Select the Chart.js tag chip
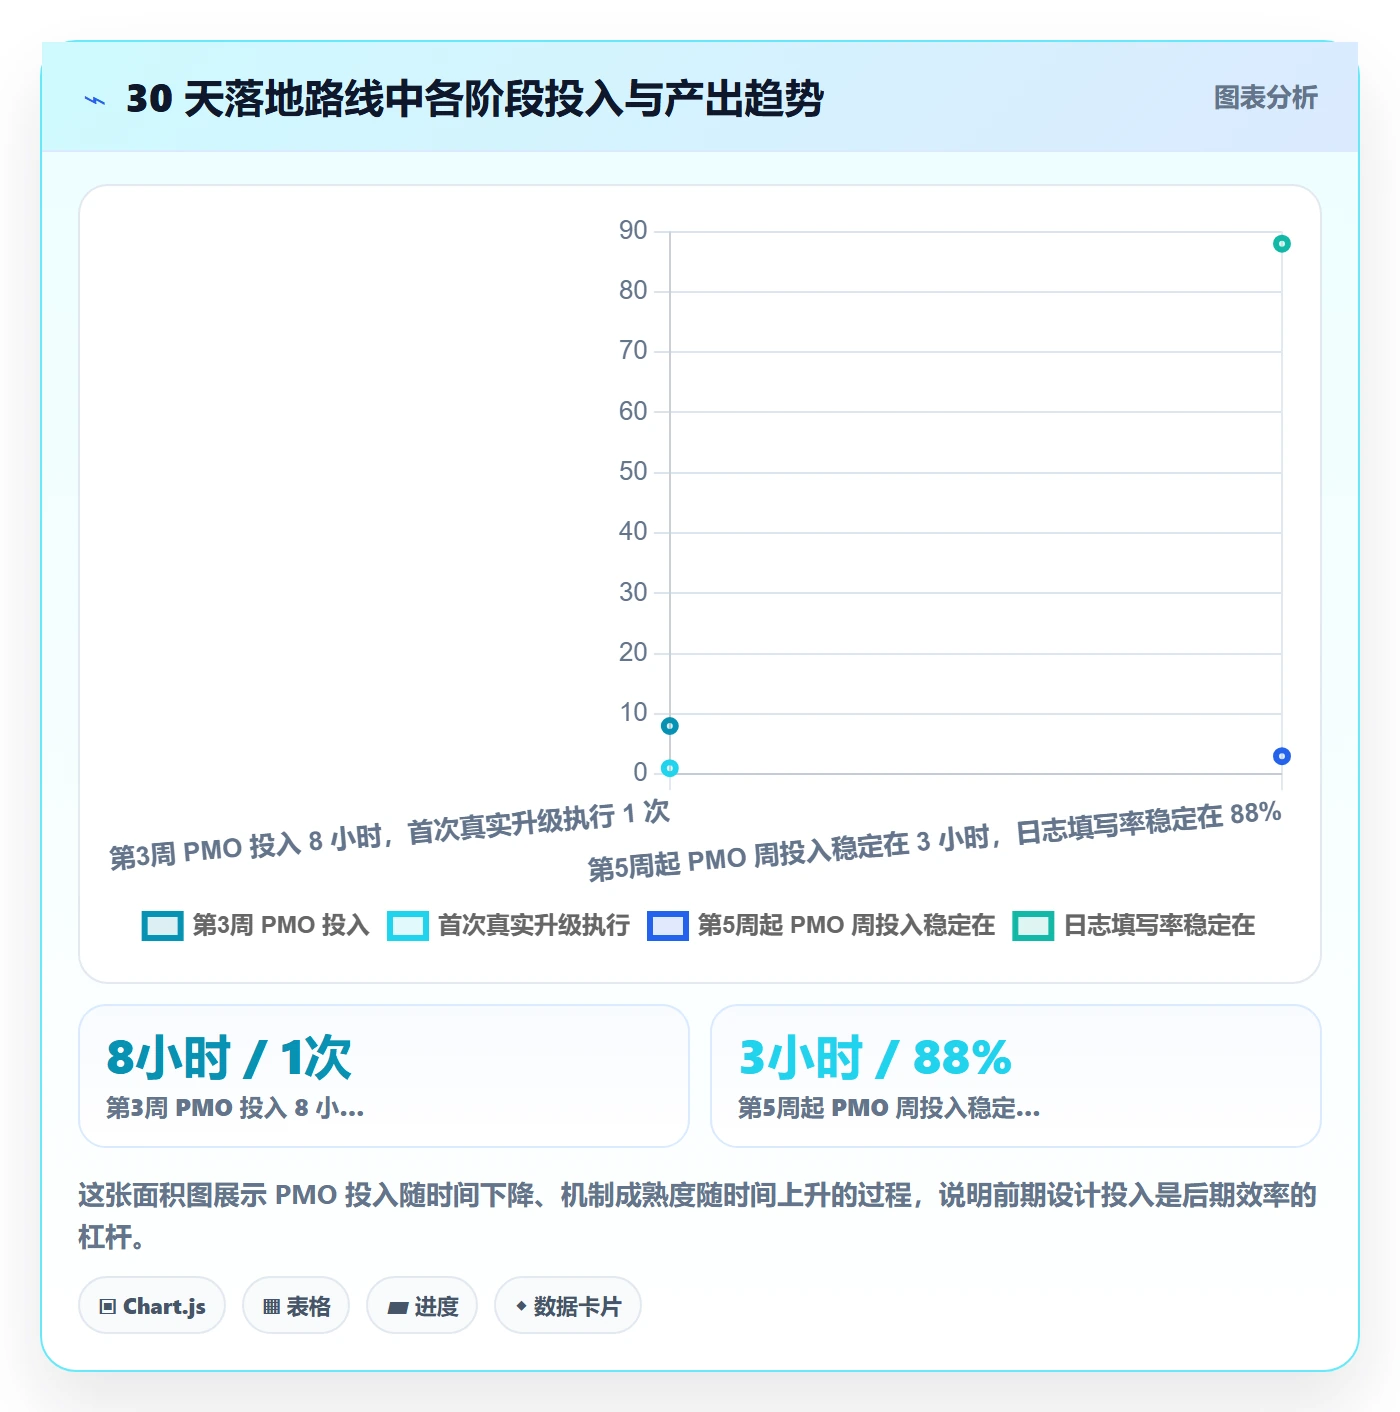This screenshot has height=1412, width=1400. [x=152, y=1306]
